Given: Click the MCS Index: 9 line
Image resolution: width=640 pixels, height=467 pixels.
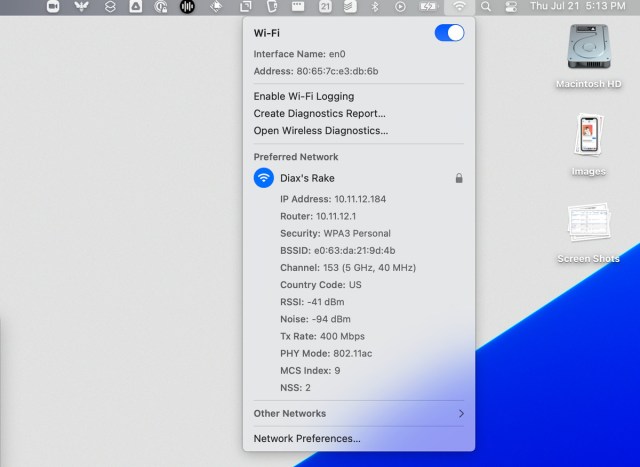Looking at the screenshot, I should (310, 371).
